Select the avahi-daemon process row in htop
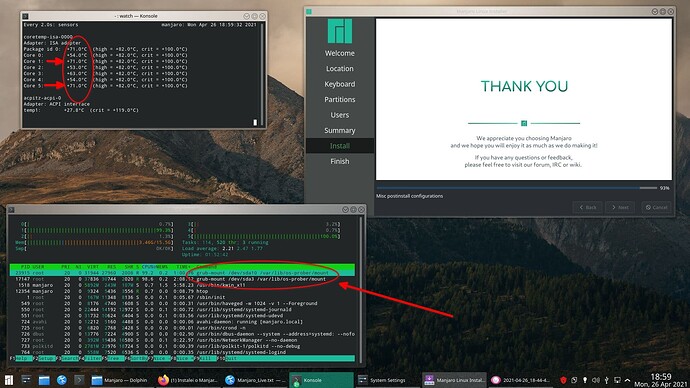The height and width of the screenshot is (388, 690). (182, 322)
